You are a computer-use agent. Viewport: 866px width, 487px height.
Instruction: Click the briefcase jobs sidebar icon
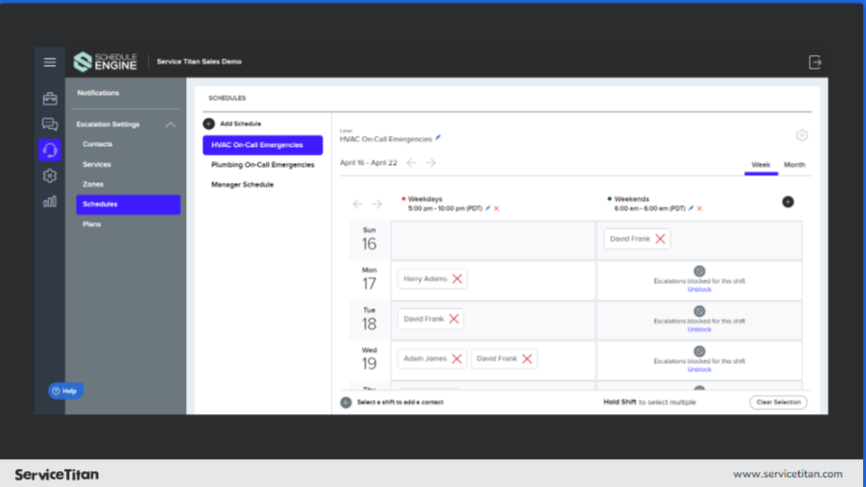pos(50,98)
